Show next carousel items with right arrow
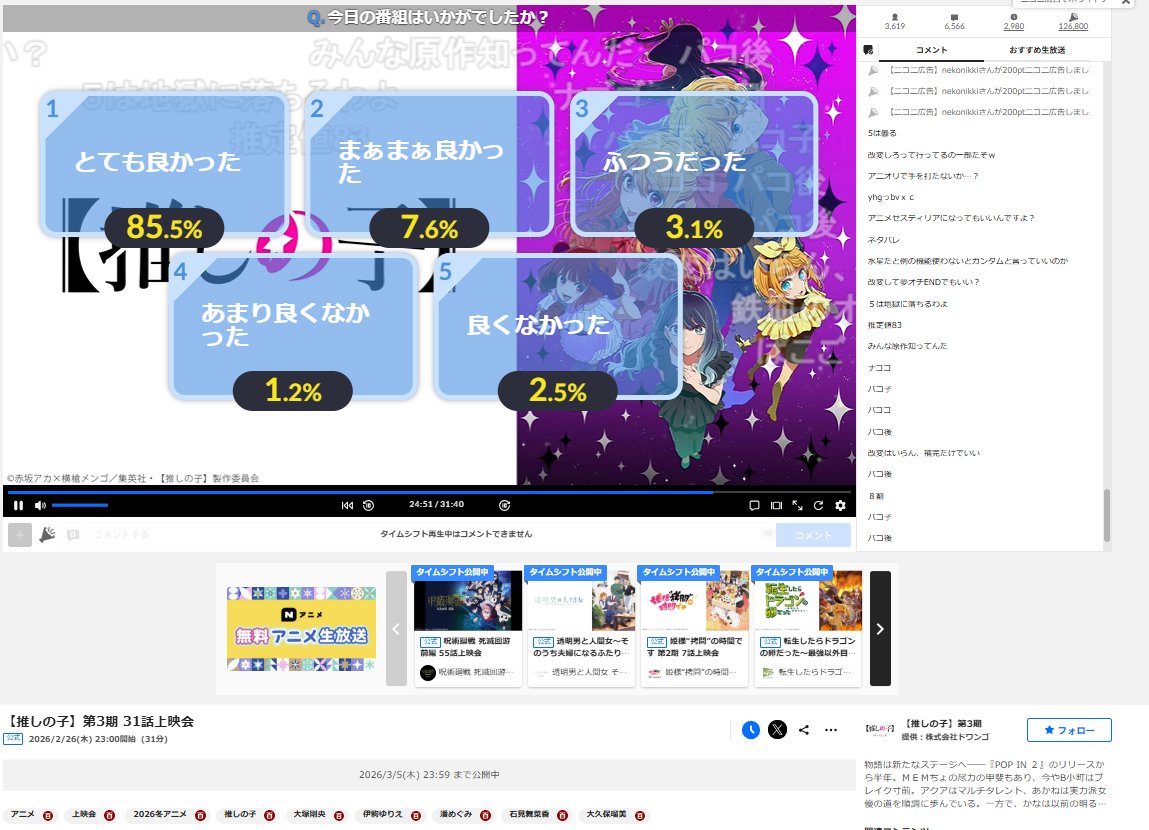This screenshot has height=830, width=1149. 880,629
